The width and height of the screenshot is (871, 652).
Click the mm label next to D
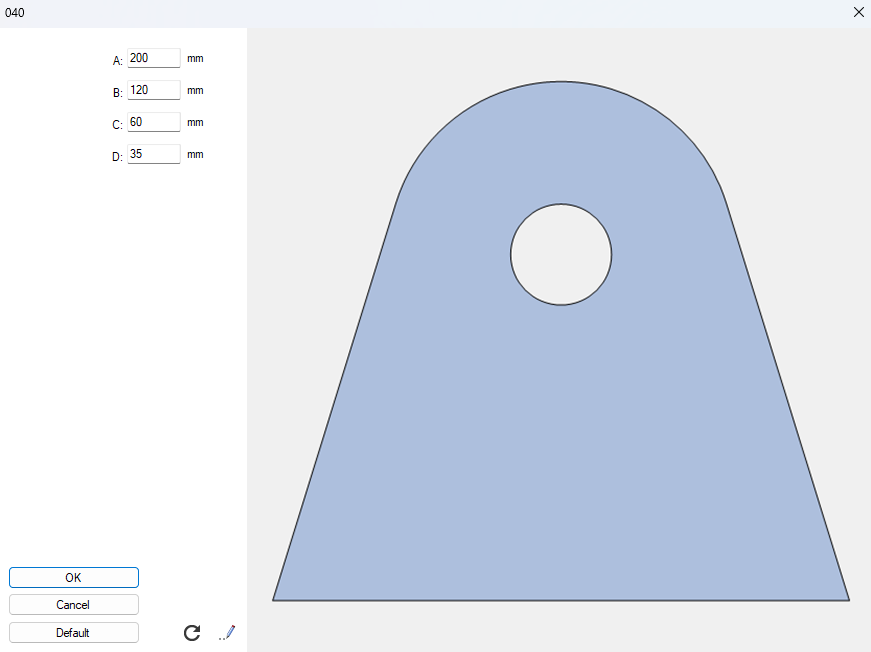point(195,154)
